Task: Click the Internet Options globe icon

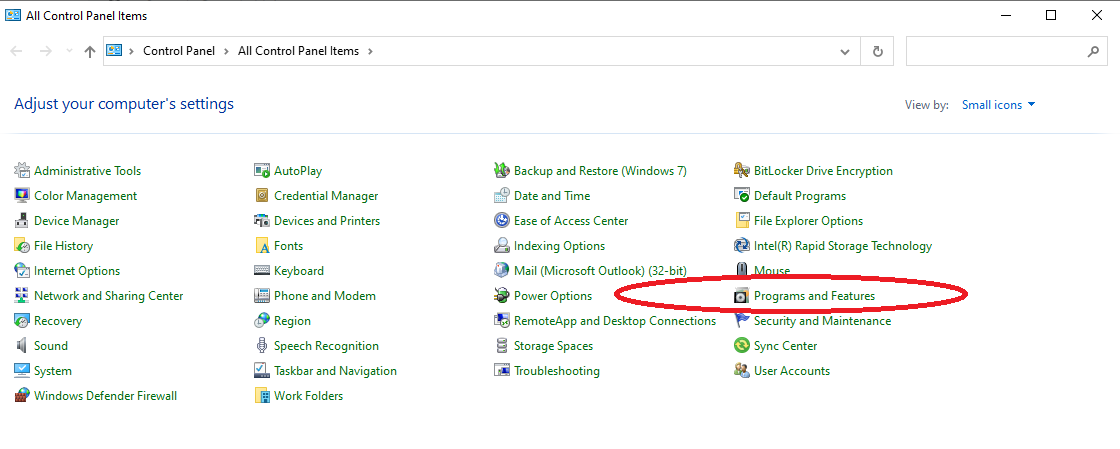Action: click(21, 271)
